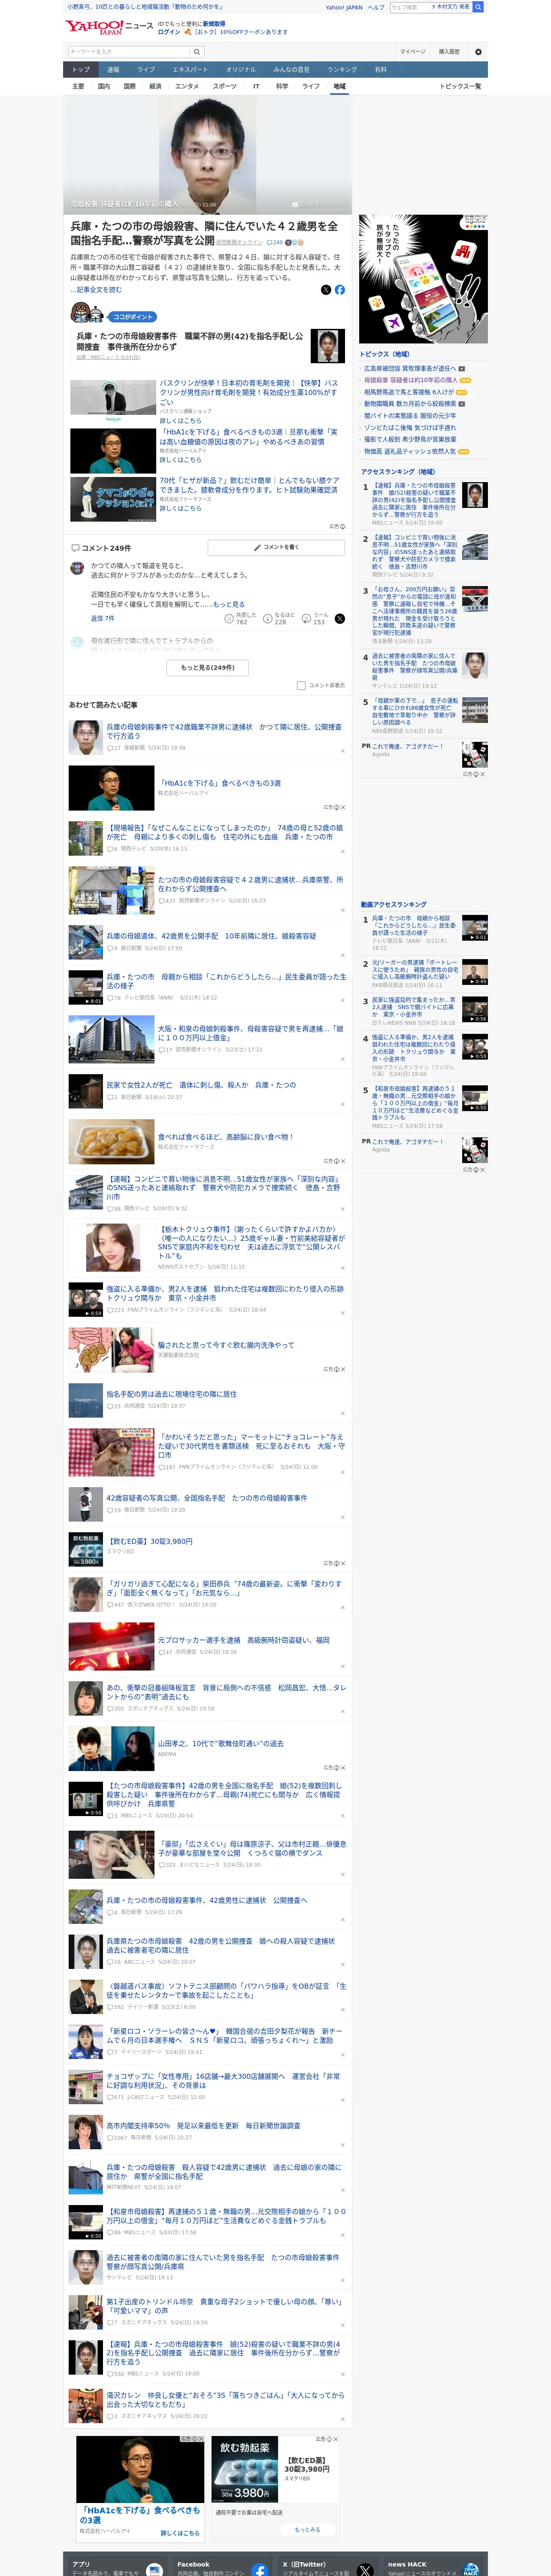Click the コメントを書く button

tap(276, 548)
